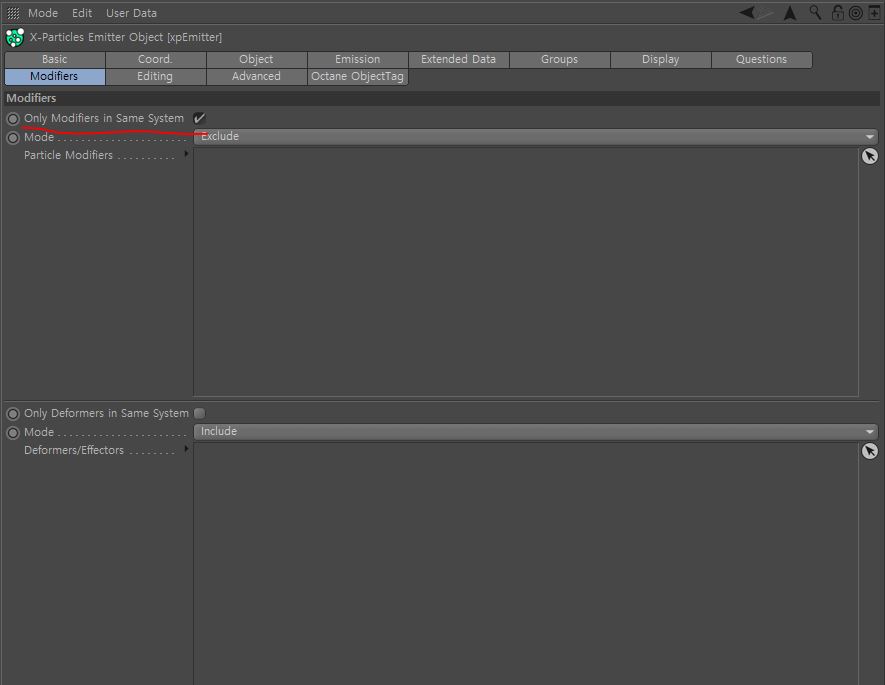
Task: Switch to the Coord. tab
Action: [x=156, y=59]
